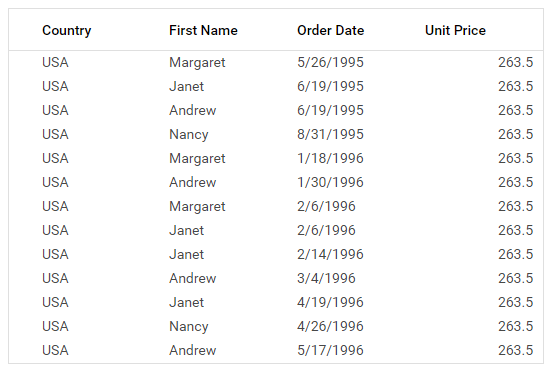
Task: Click Nancy in the 4/26/1996 row
Action: pos(189,326)
